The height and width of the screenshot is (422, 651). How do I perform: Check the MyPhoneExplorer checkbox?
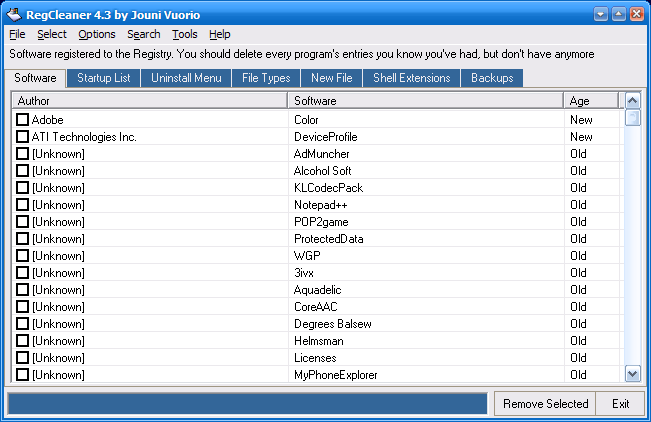point(22,375)
